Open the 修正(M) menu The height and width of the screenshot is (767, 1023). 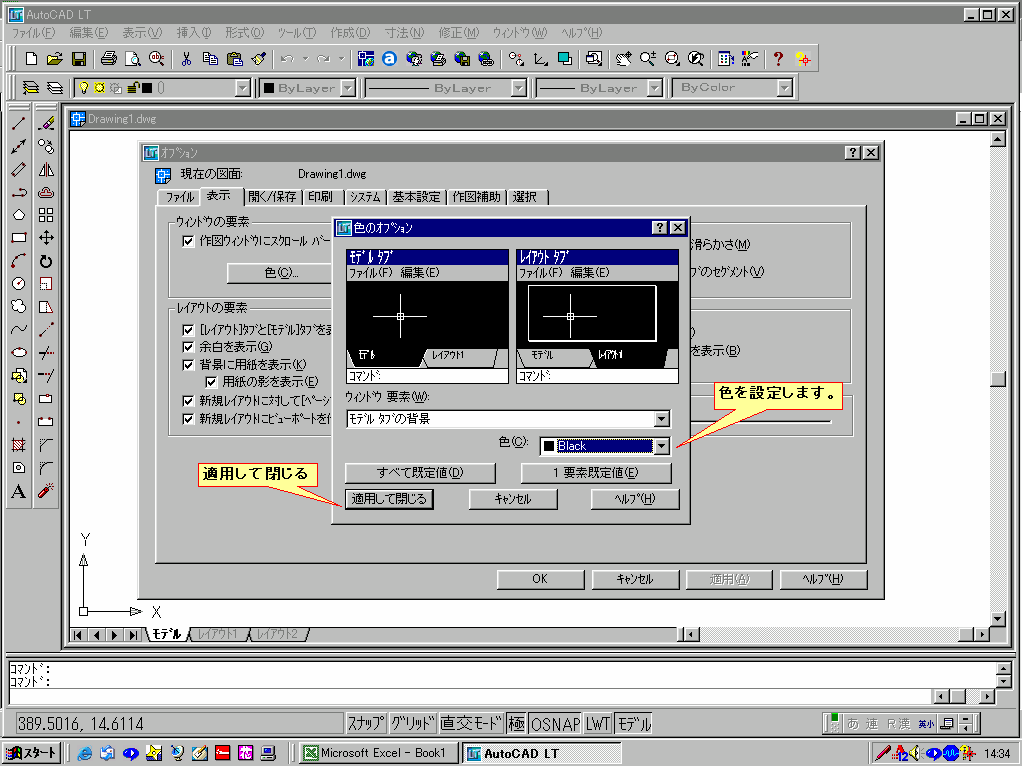459,33
